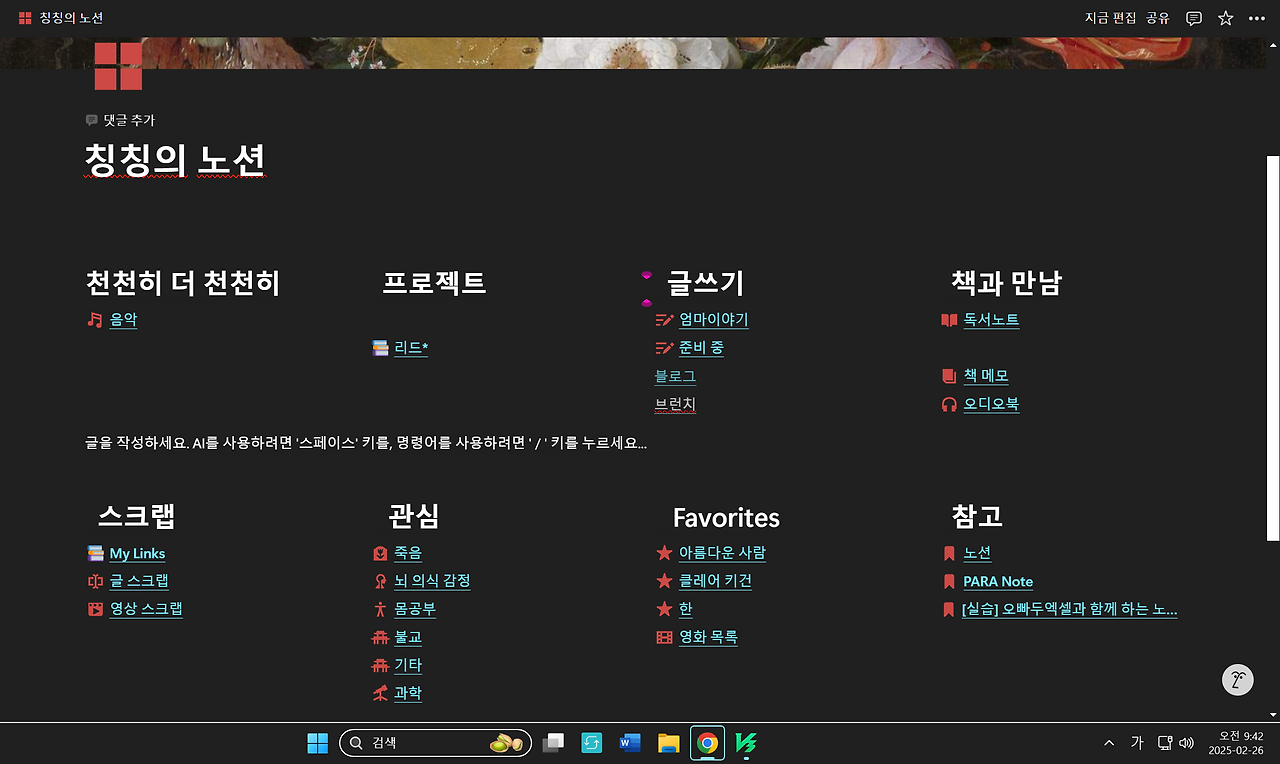Expand hidden icons in the system tray
Image resolution: width=1280 pixels, height=764 pixels.
tap(1108, 743)
